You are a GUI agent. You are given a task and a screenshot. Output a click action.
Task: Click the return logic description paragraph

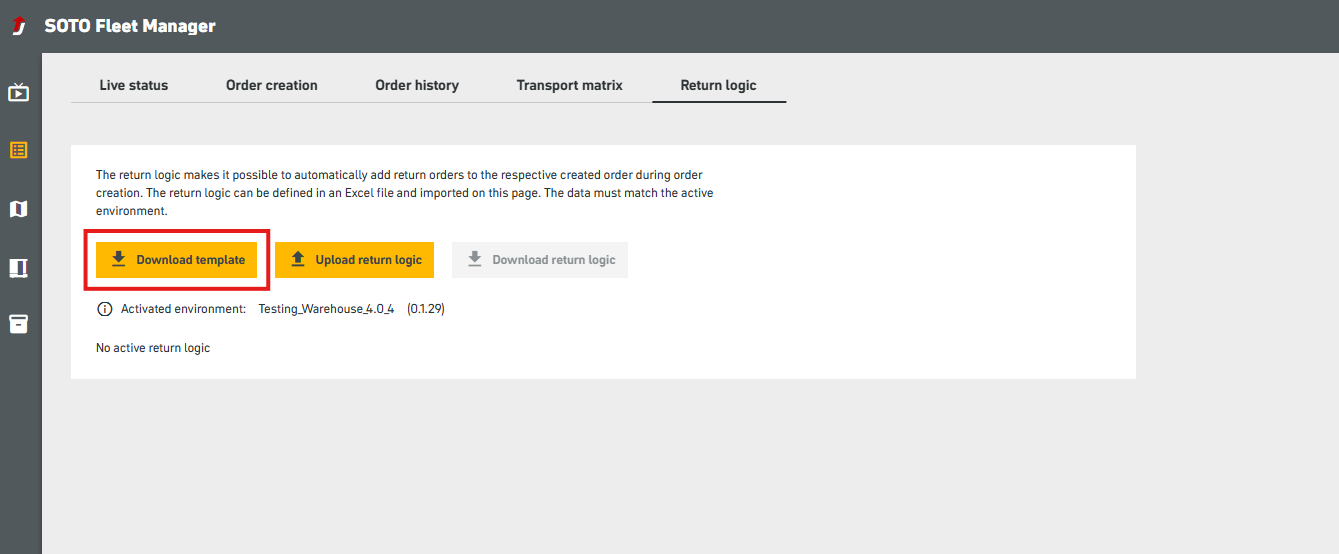point(405,193)
